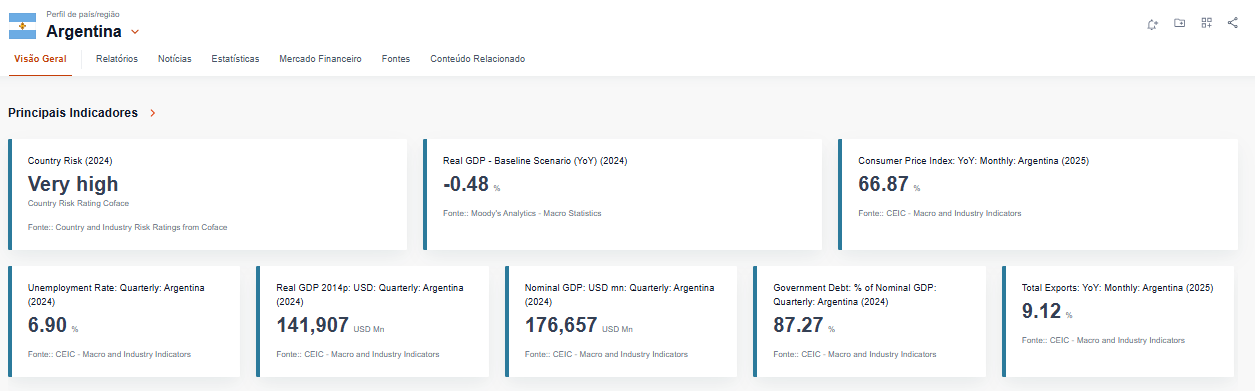
Task: Open the Consumer Price Index YoY card title
Action: pos(973,160)
